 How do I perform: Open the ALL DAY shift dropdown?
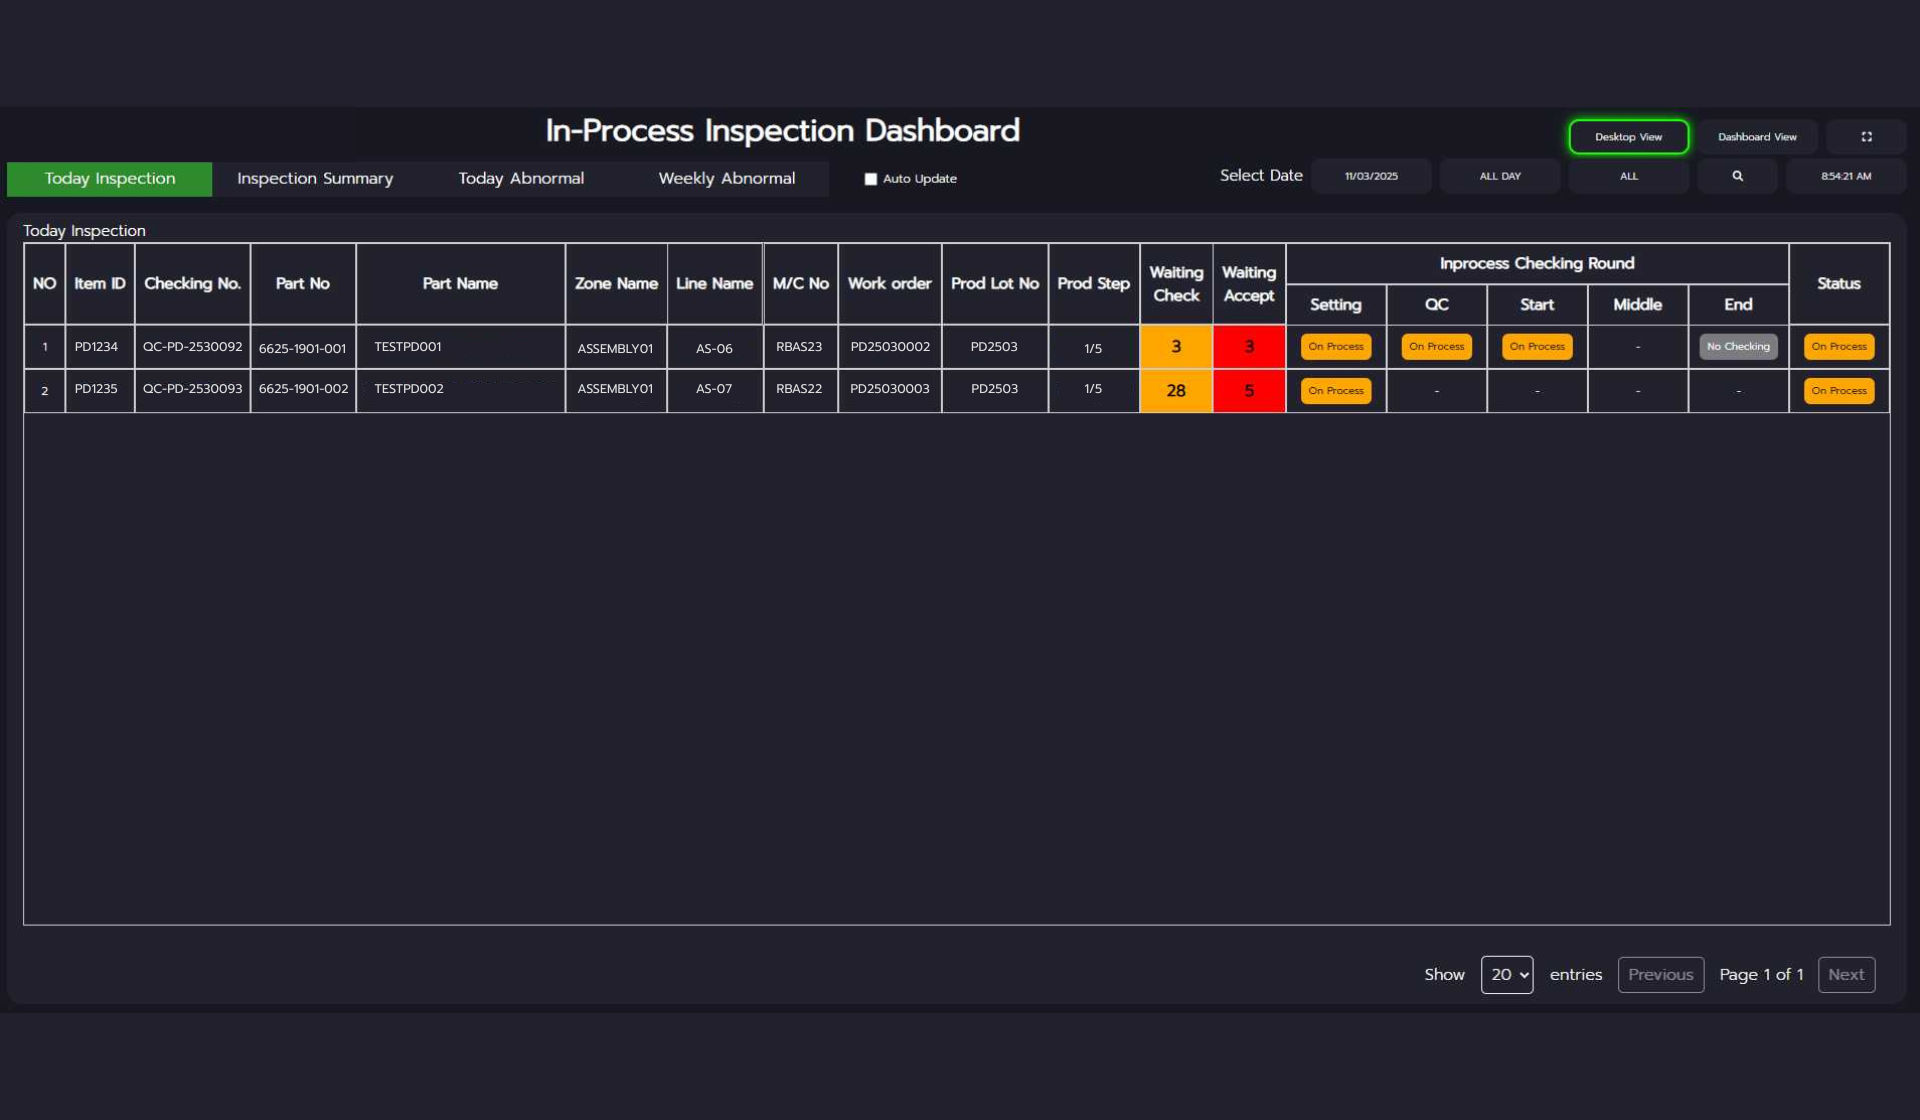1499,176
